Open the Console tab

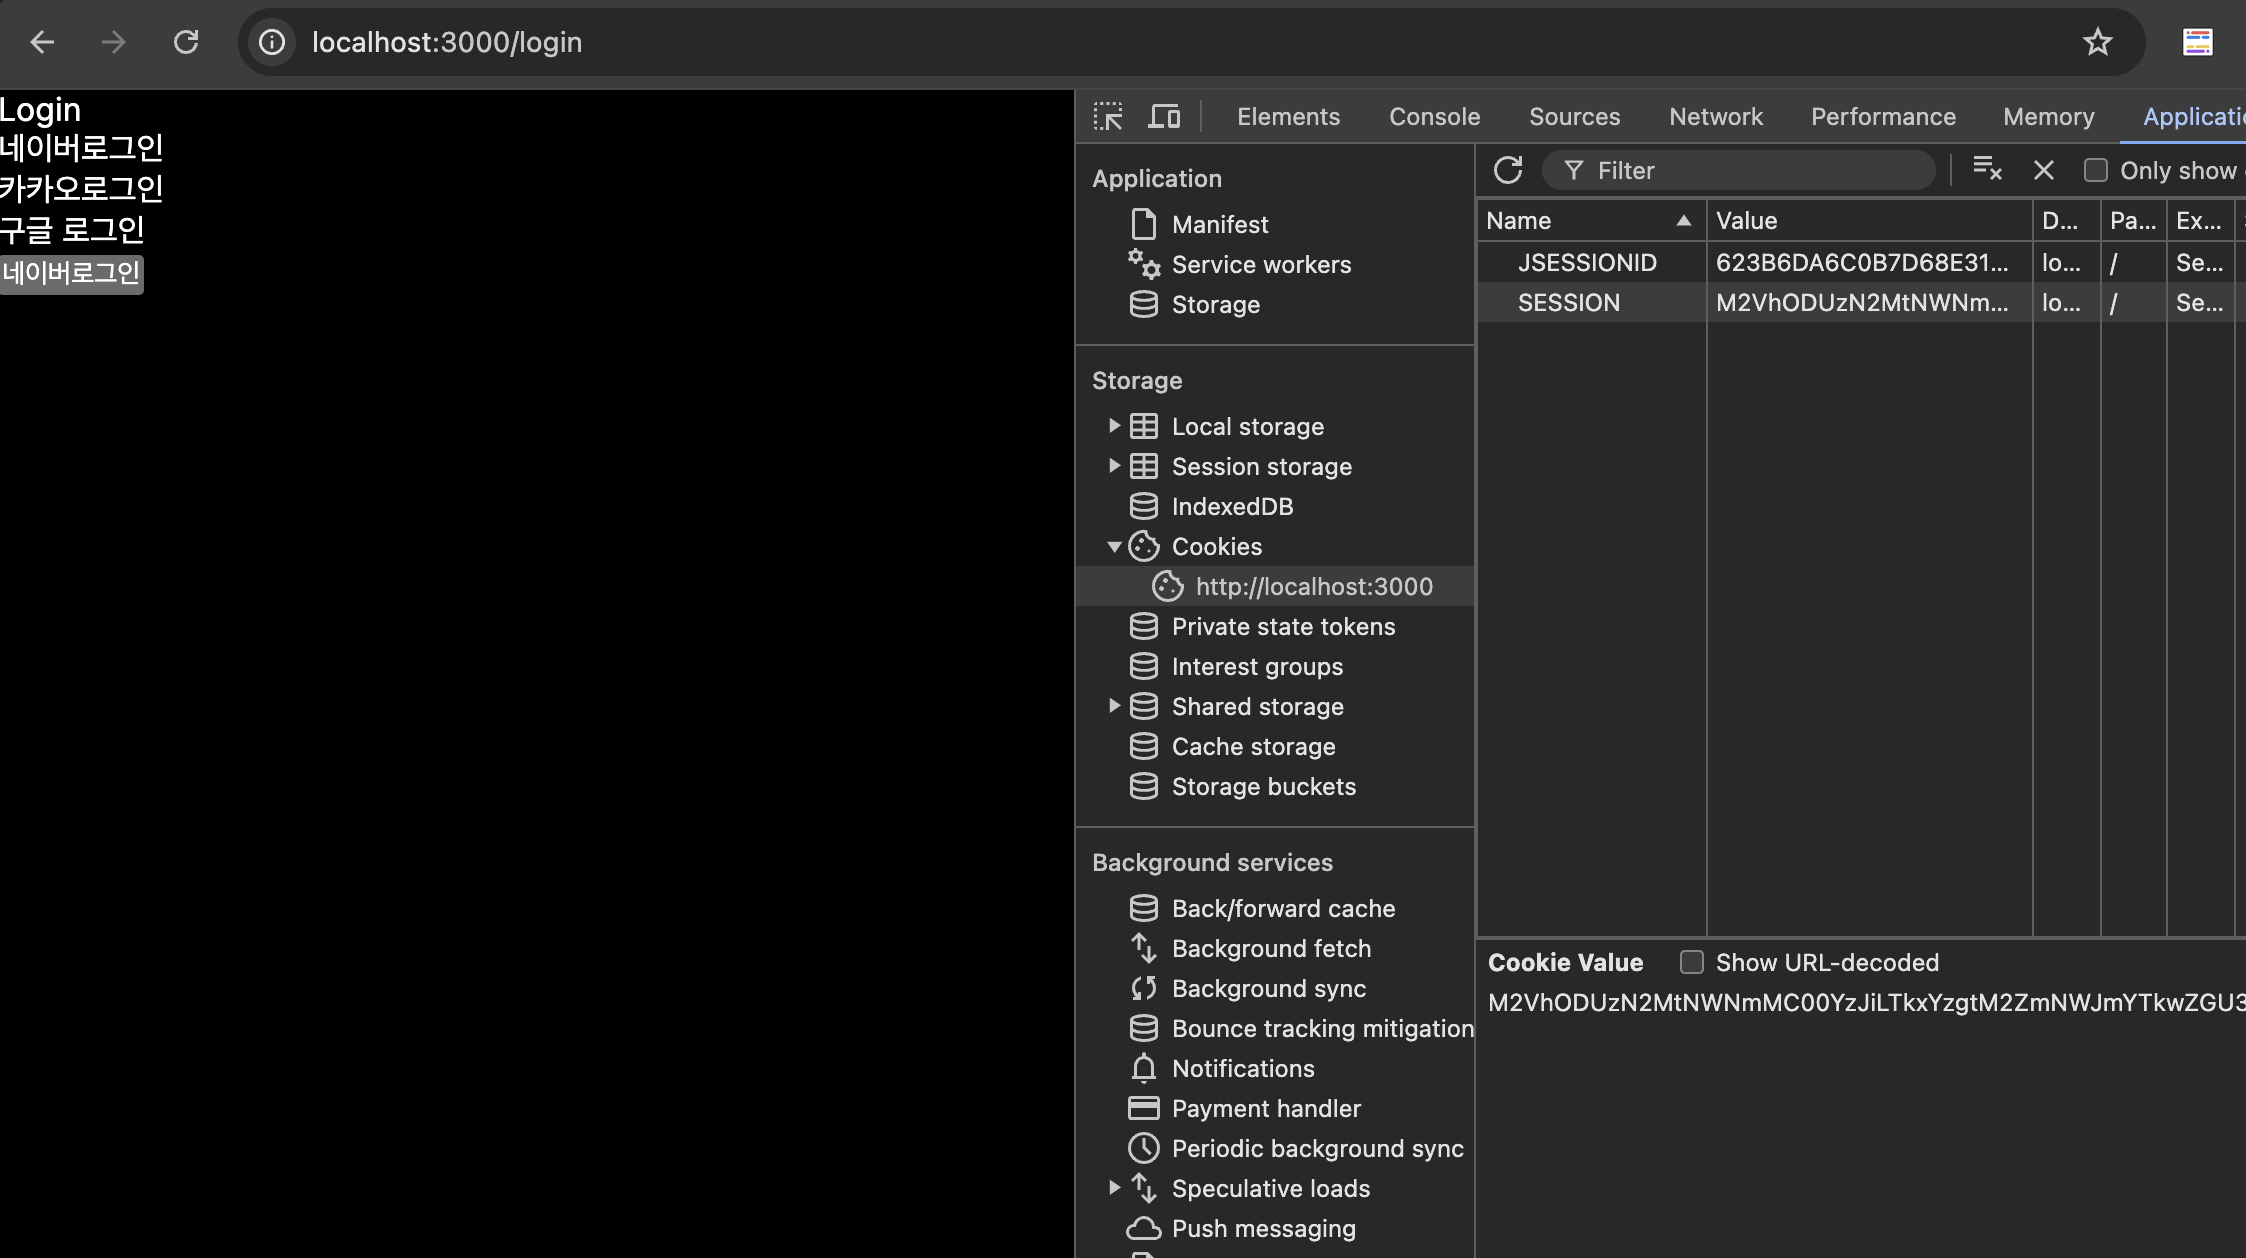1434,117
